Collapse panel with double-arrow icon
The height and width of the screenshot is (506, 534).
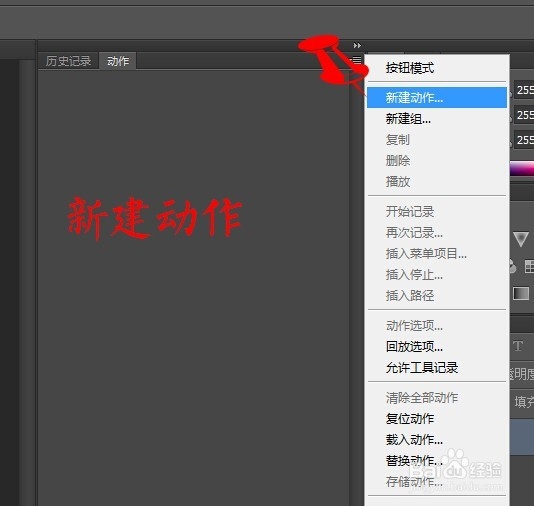357,45
